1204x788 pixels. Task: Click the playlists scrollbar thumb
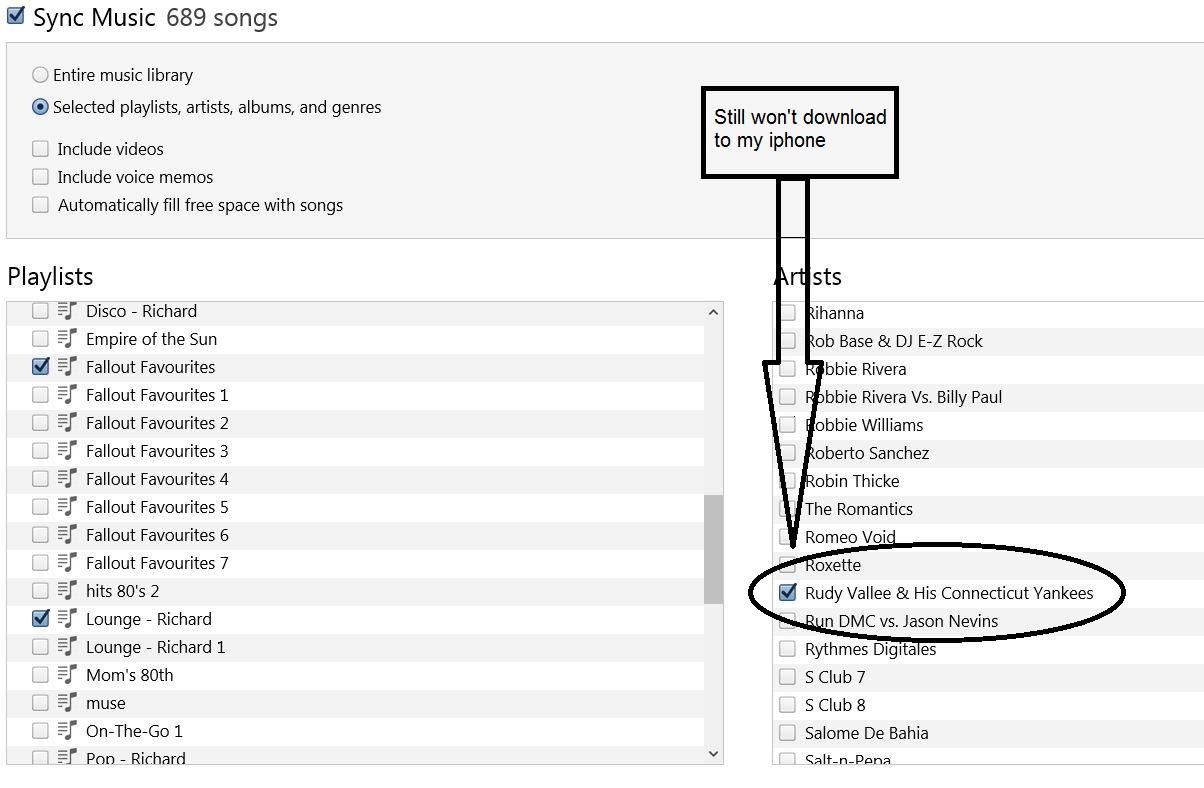tap(713, 549)
